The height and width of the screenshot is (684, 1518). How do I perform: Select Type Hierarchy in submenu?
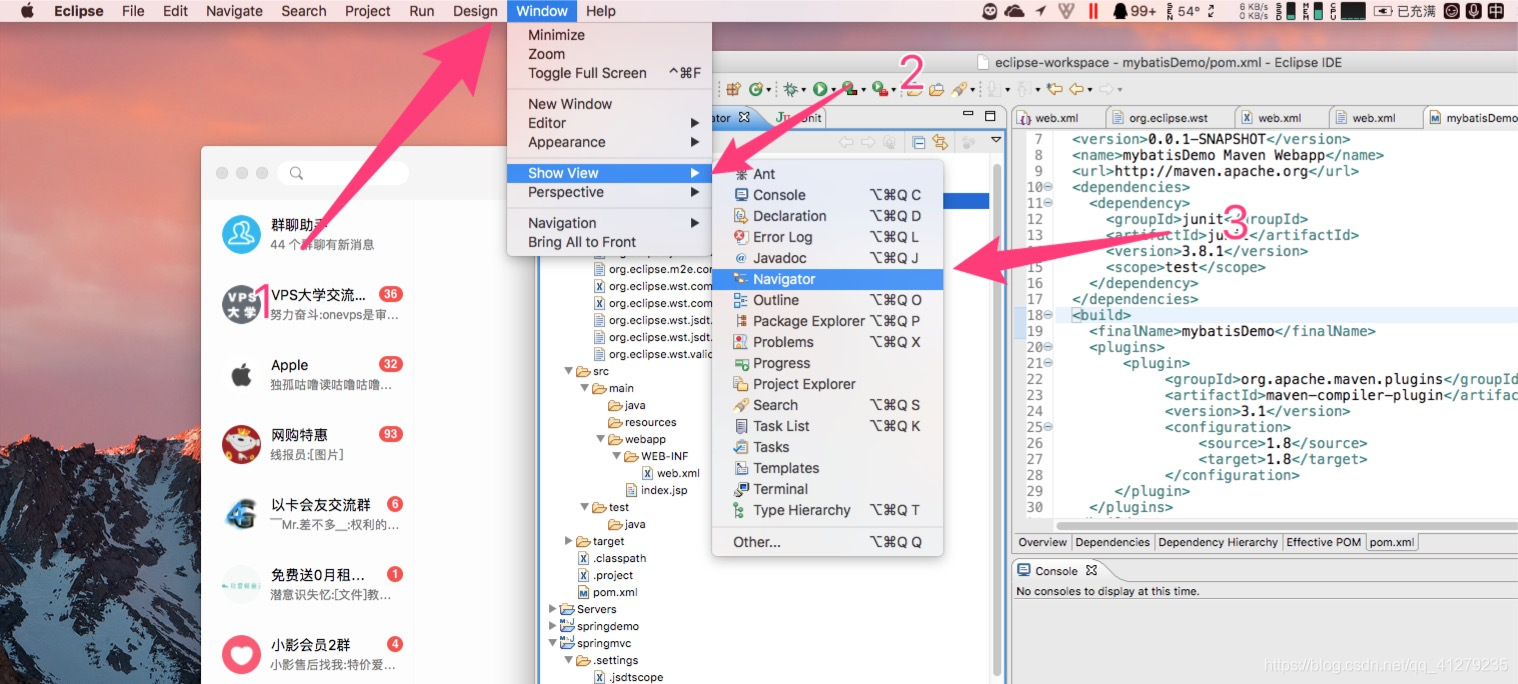(x=828, y=510)
